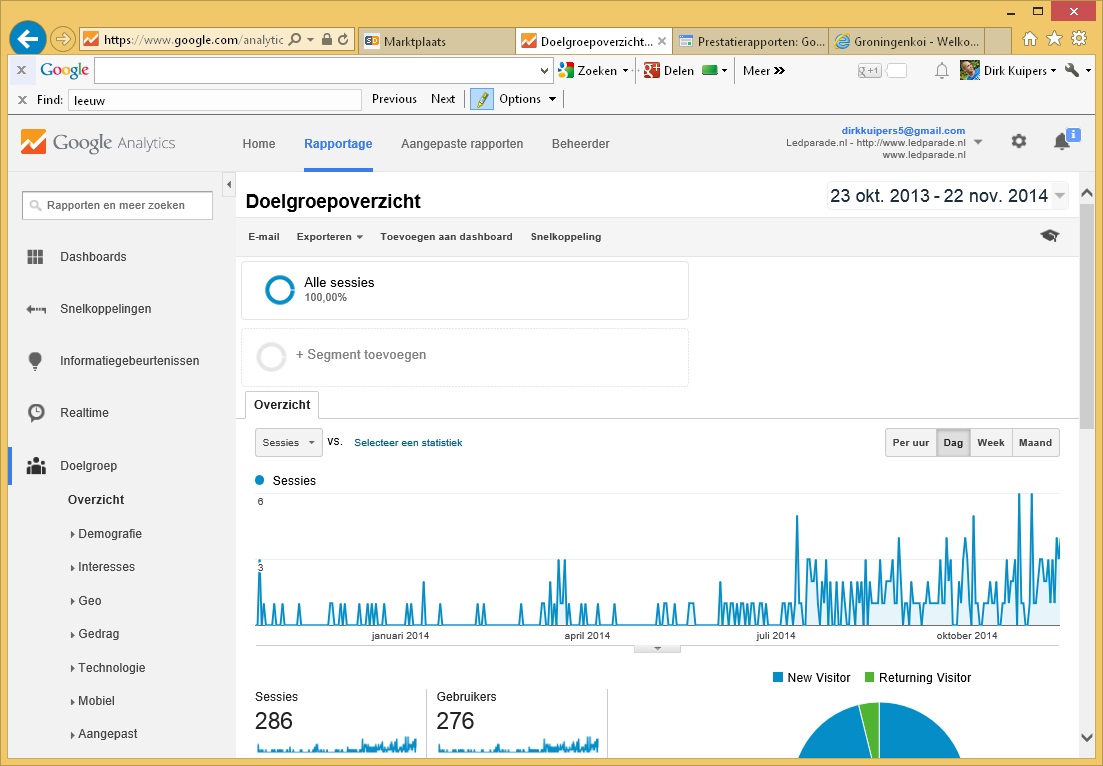1103x766 pixels.
Task: Open the Internet Explorer tools gear
Action: pos(1078,39)
